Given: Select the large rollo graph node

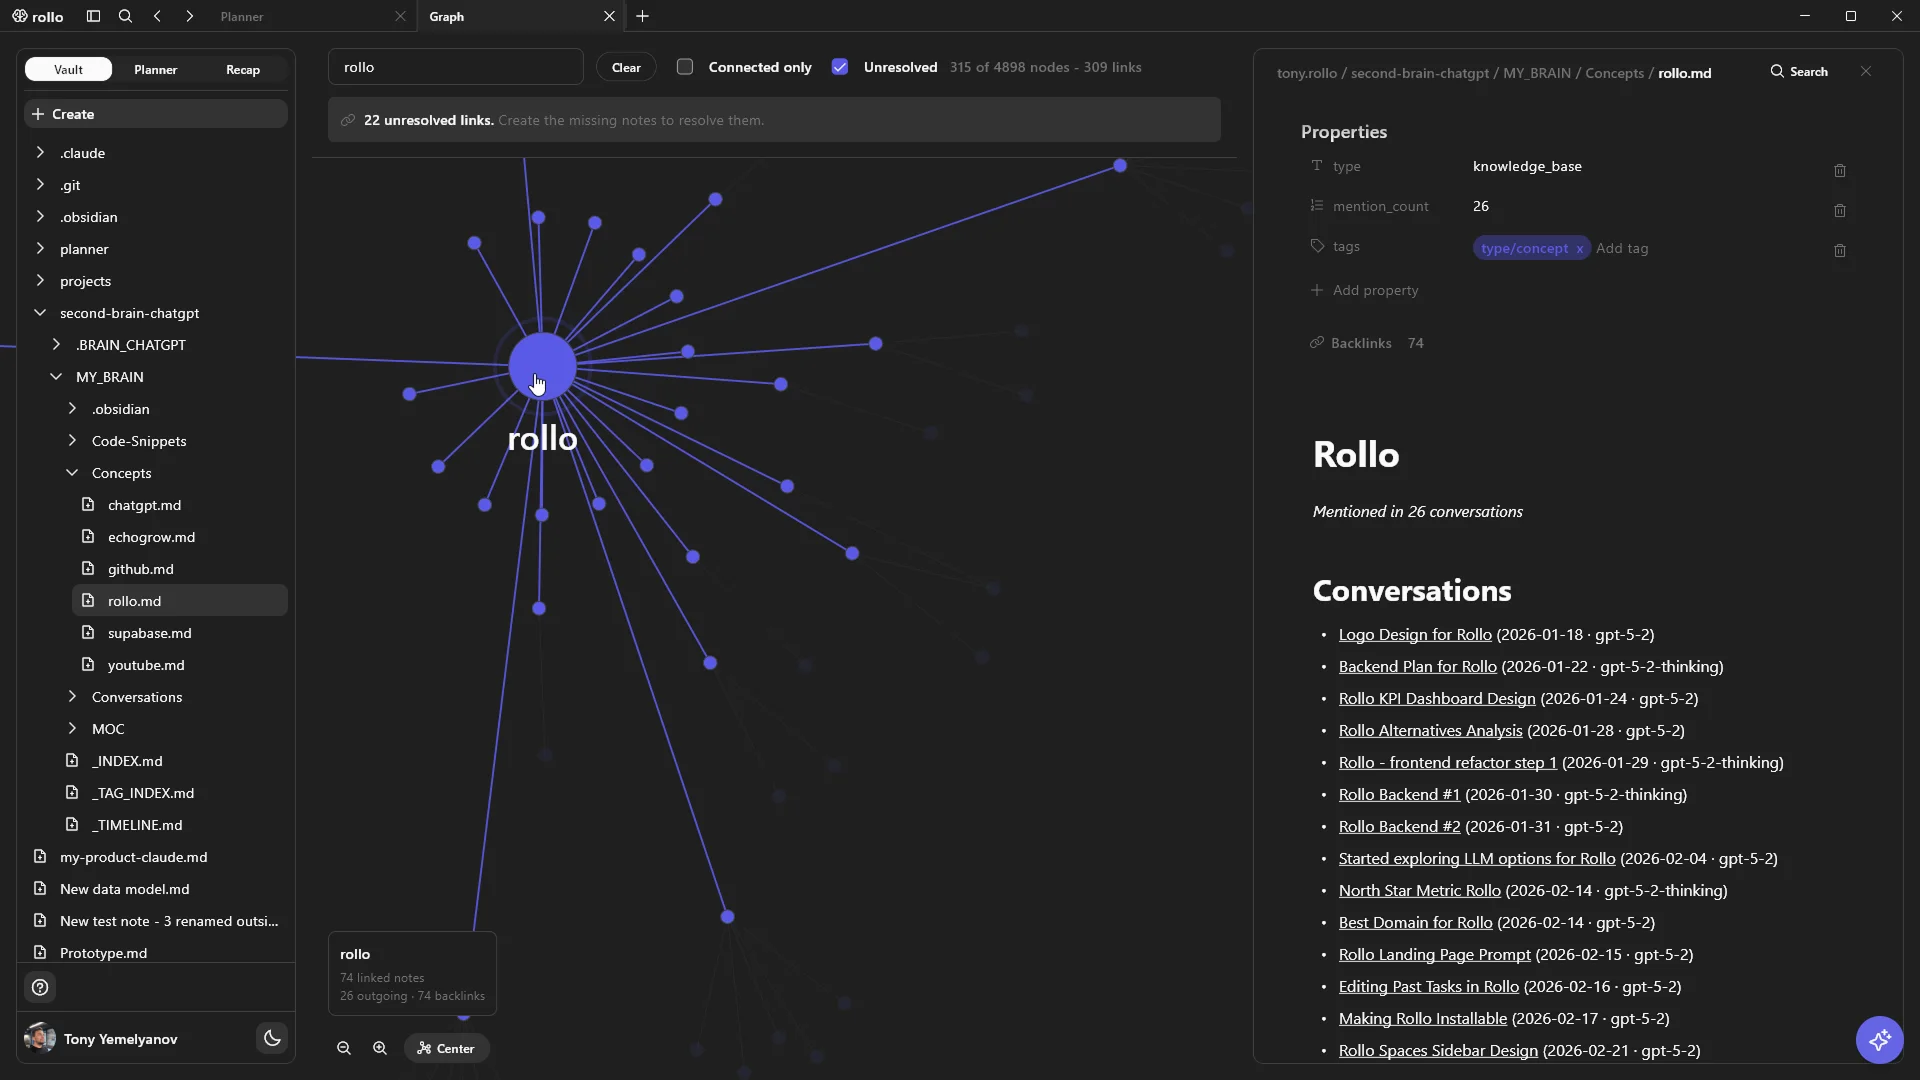Looking at the screenshot, I should click(x=542, y=366).
